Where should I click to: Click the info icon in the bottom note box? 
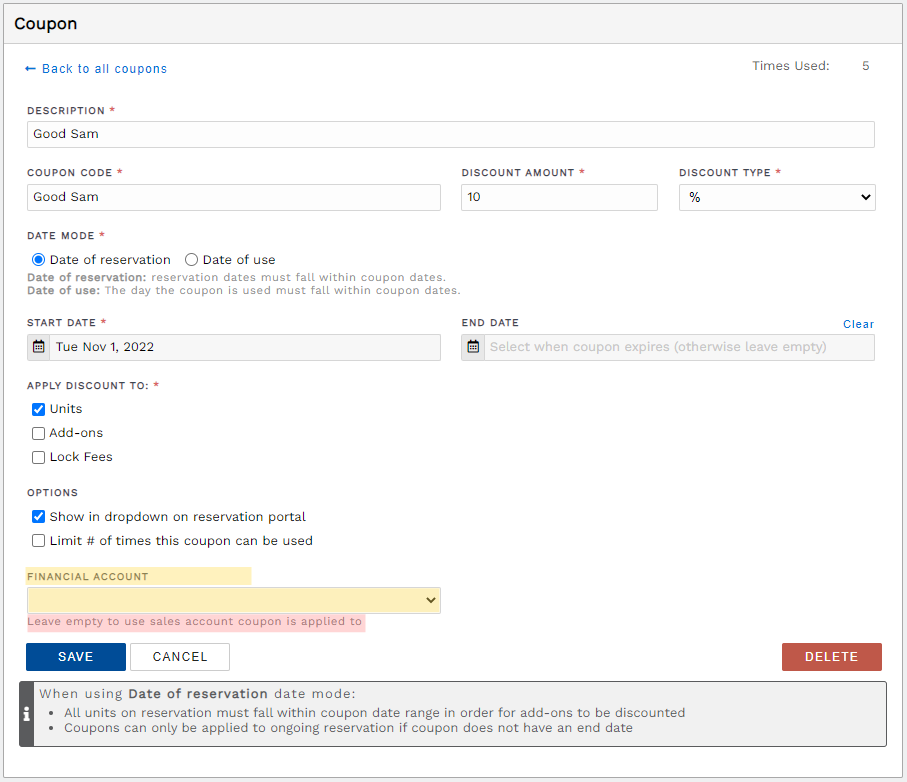click(x=26, y=714)
